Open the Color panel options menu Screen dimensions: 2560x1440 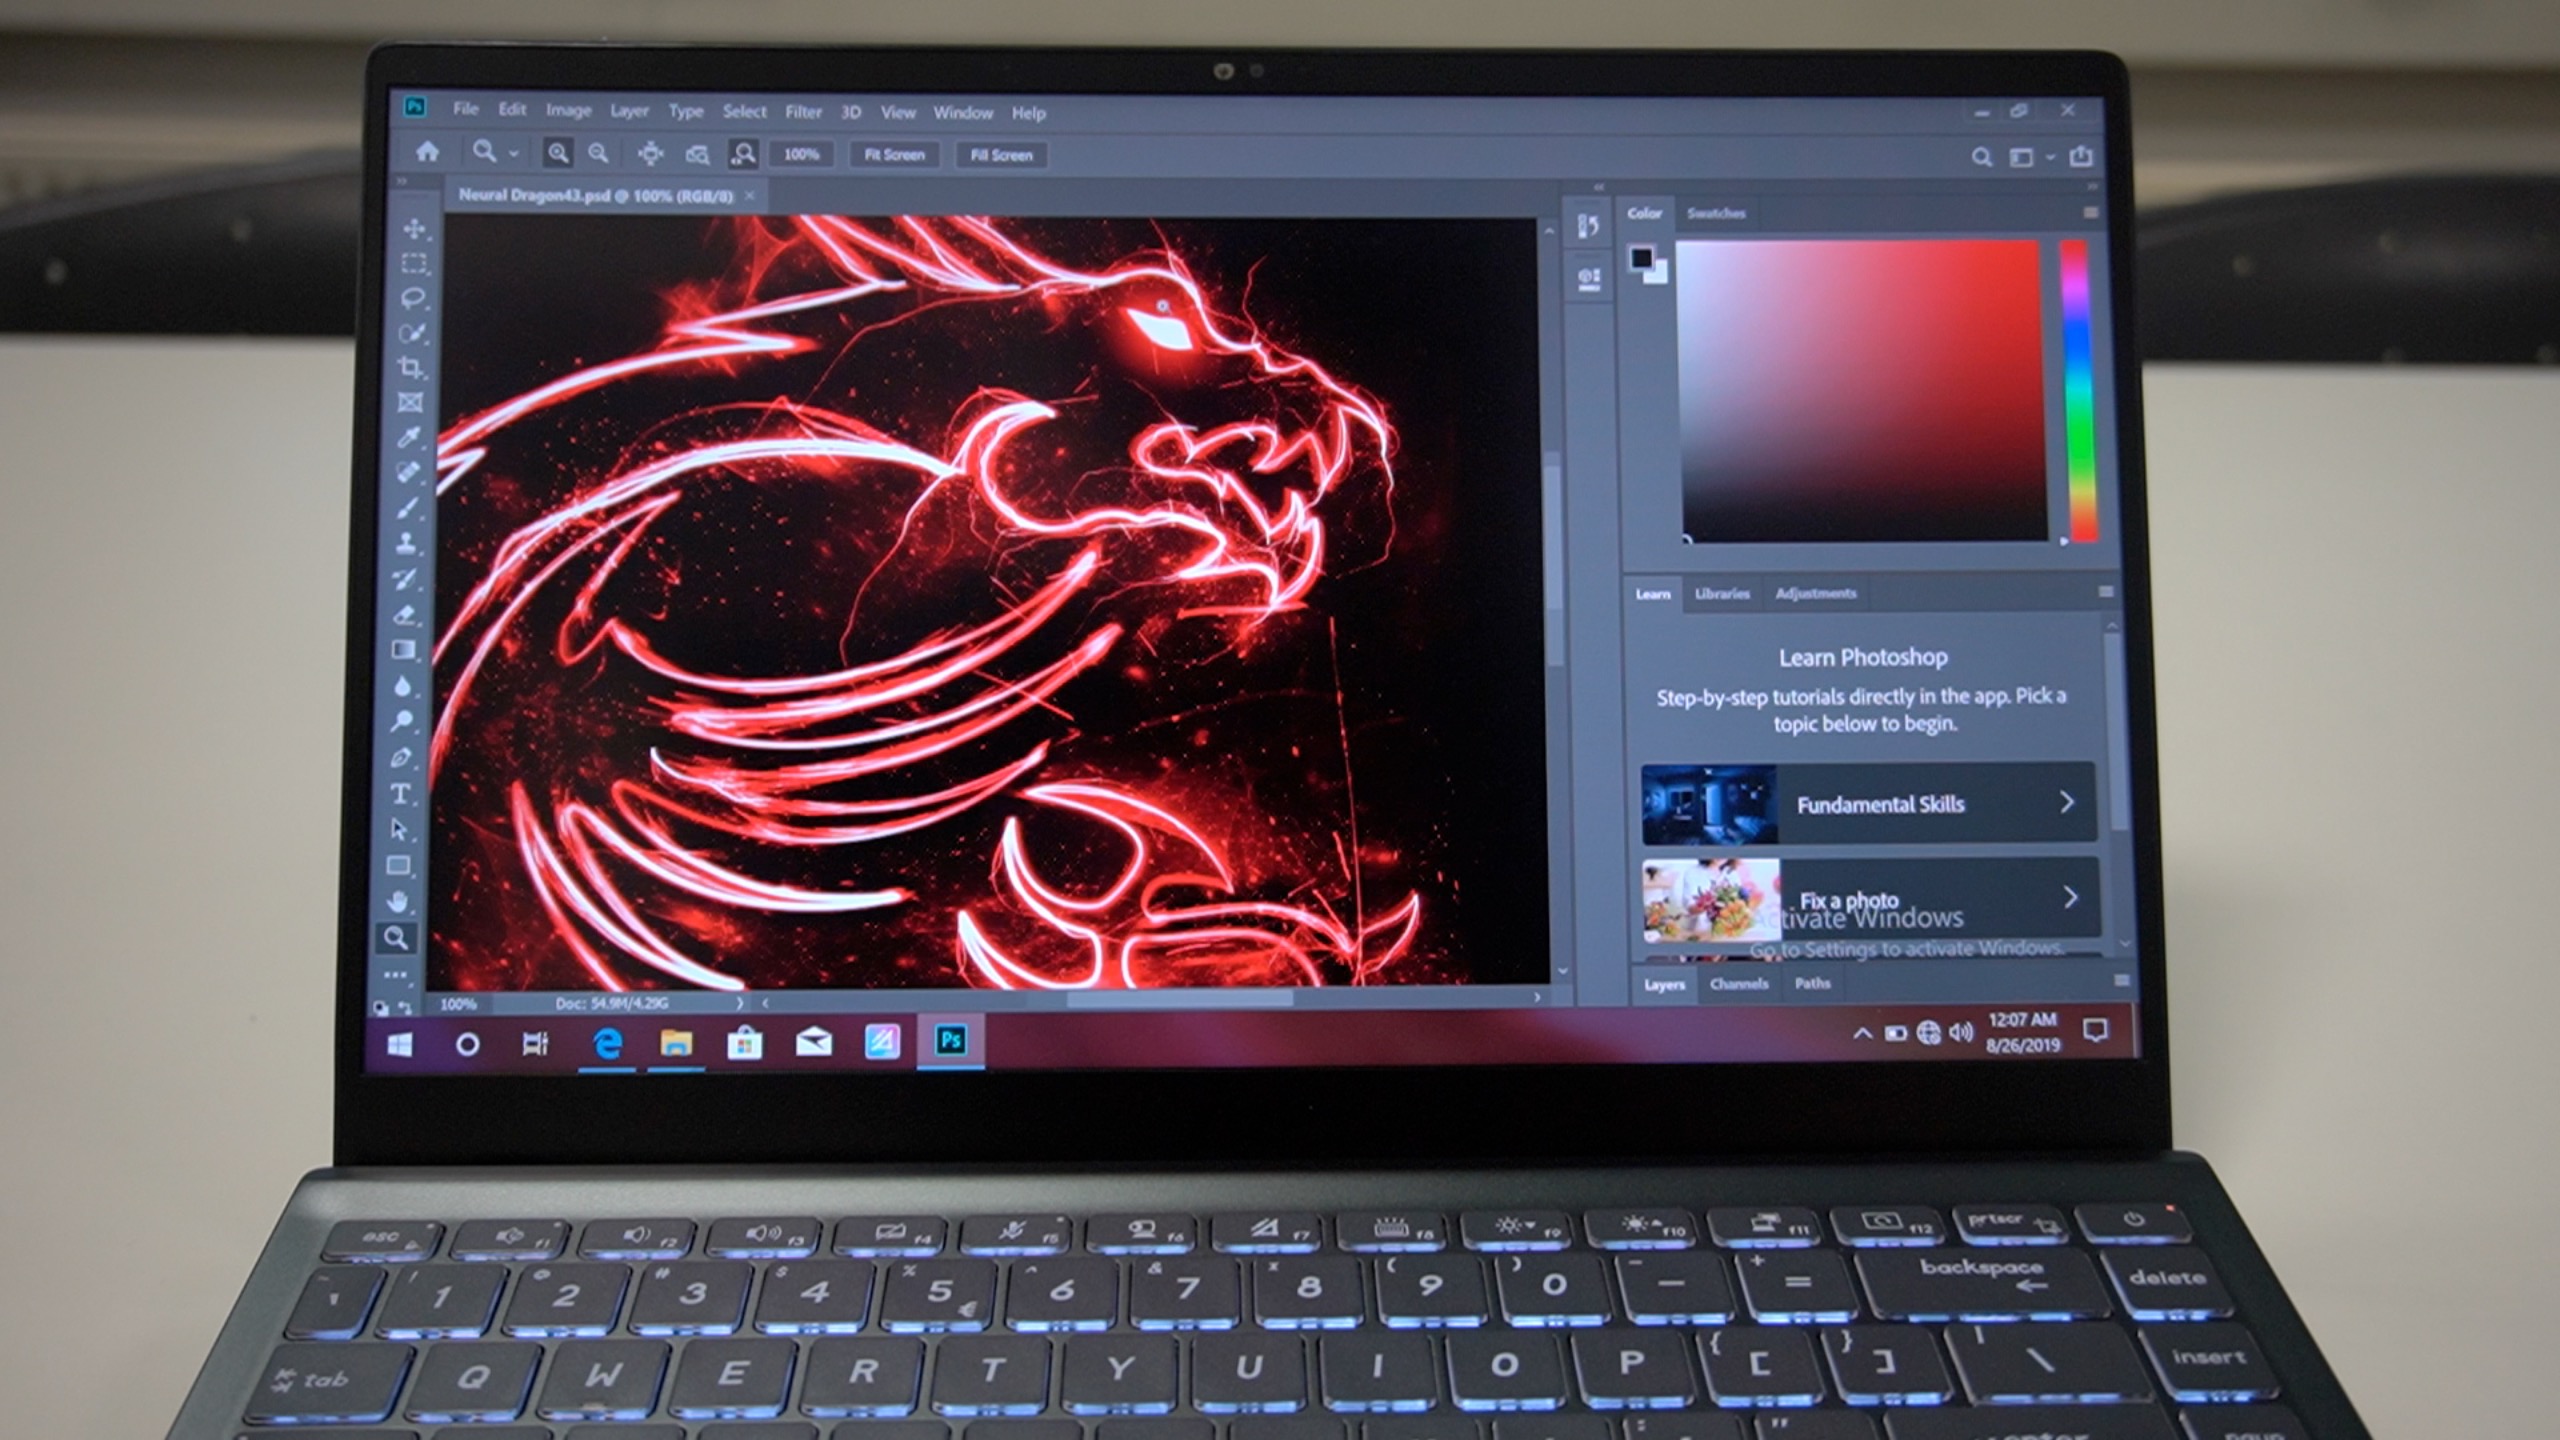click(x=2090, y=213)
